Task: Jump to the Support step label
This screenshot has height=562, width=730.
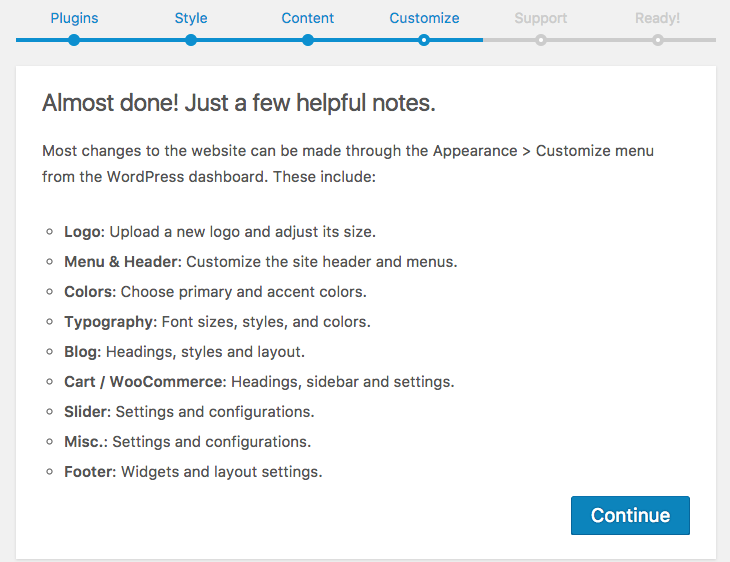Action: click(541, 18)
